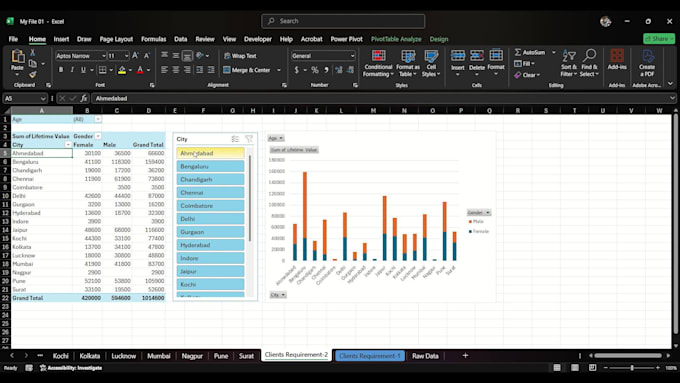Open City row filter dropdown
Screen dimensions: 680x383
click(68, 144)
